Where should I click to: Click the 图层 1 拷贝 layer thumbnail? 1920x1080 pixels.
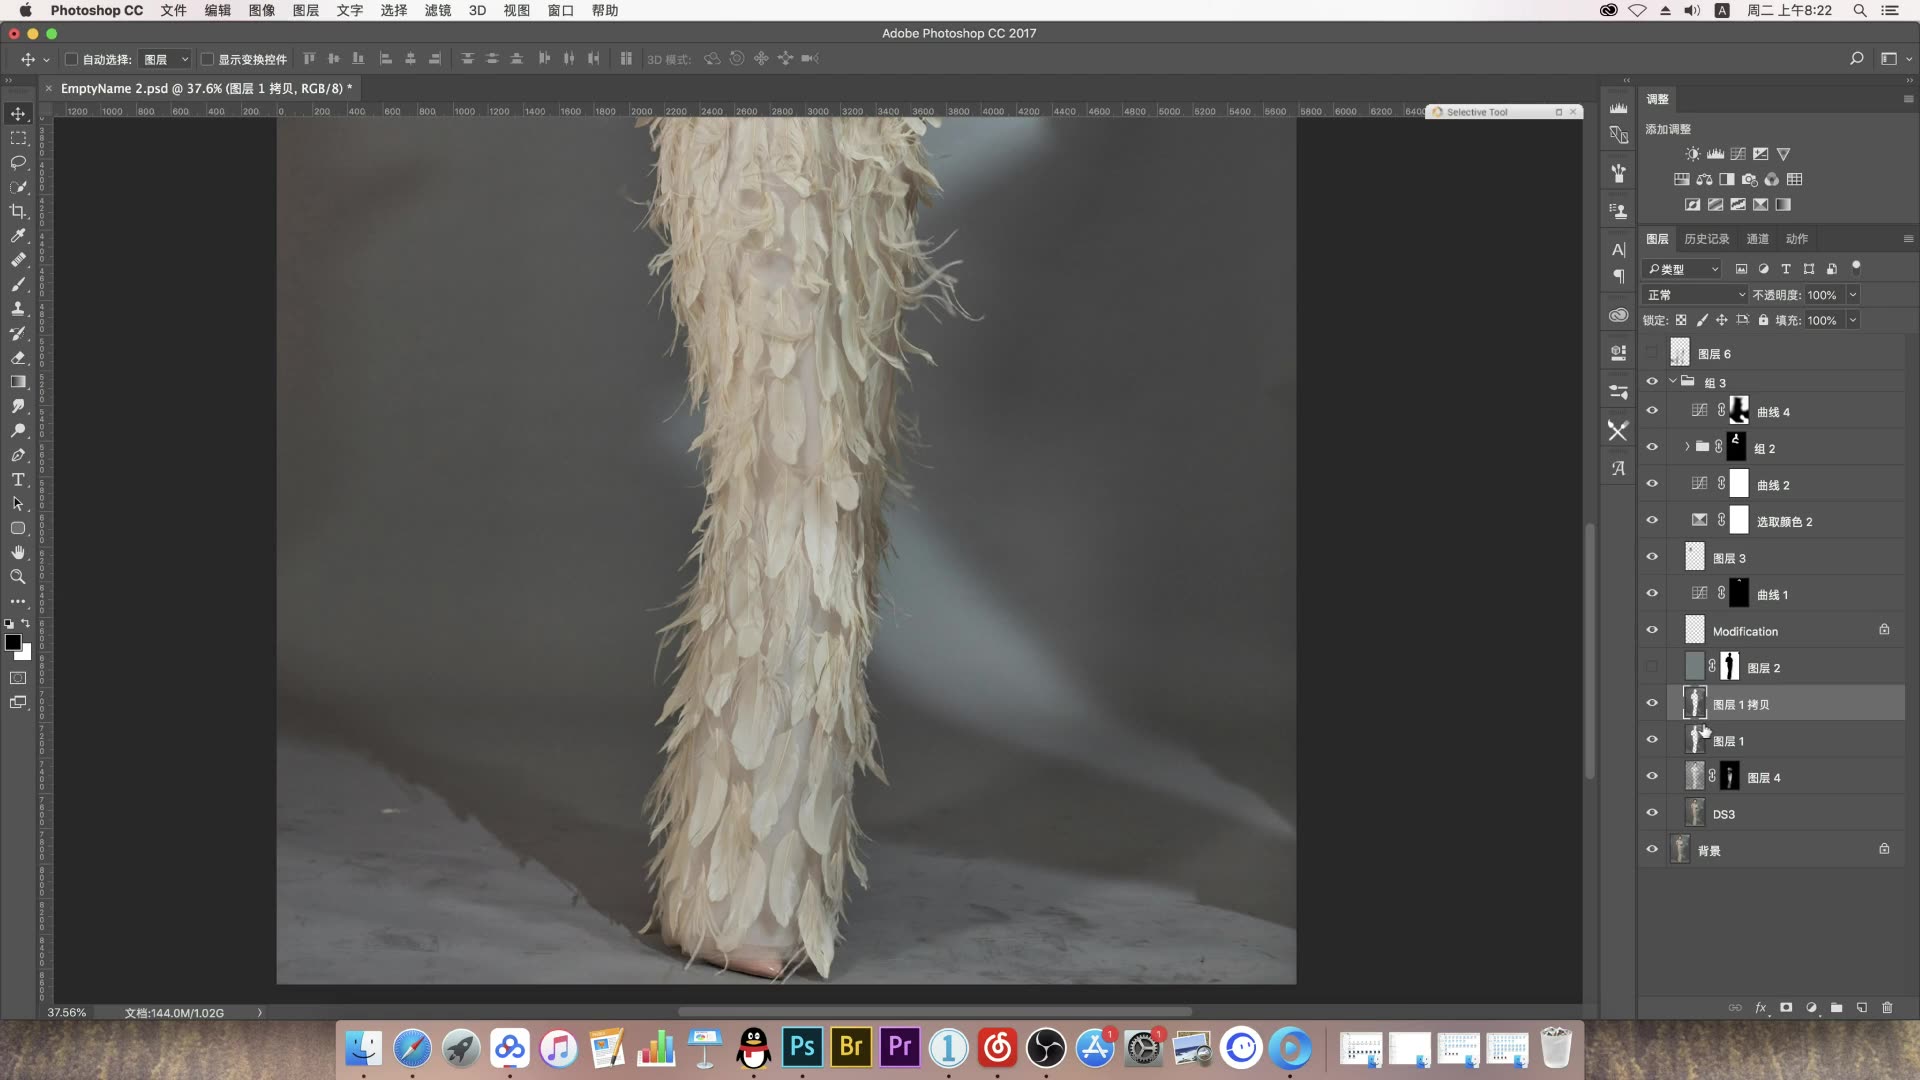pos(1694,703)
